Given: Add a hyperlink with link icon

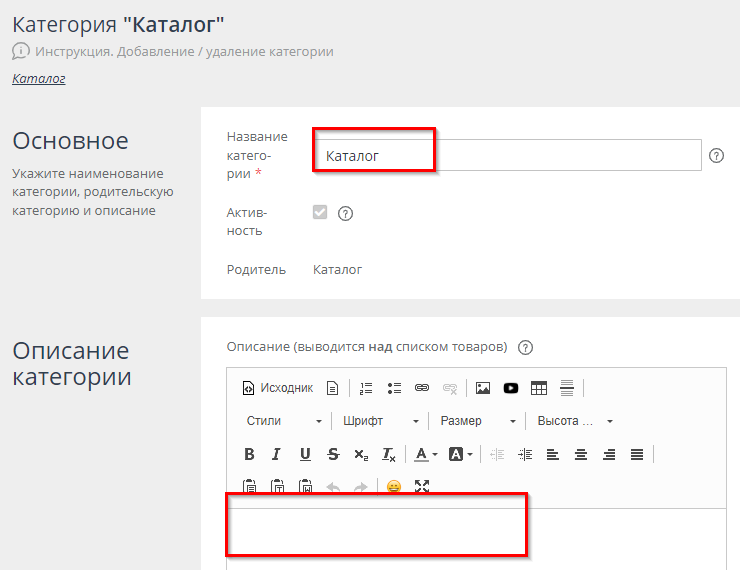Looking at the screenshot, I should point(422,388).
